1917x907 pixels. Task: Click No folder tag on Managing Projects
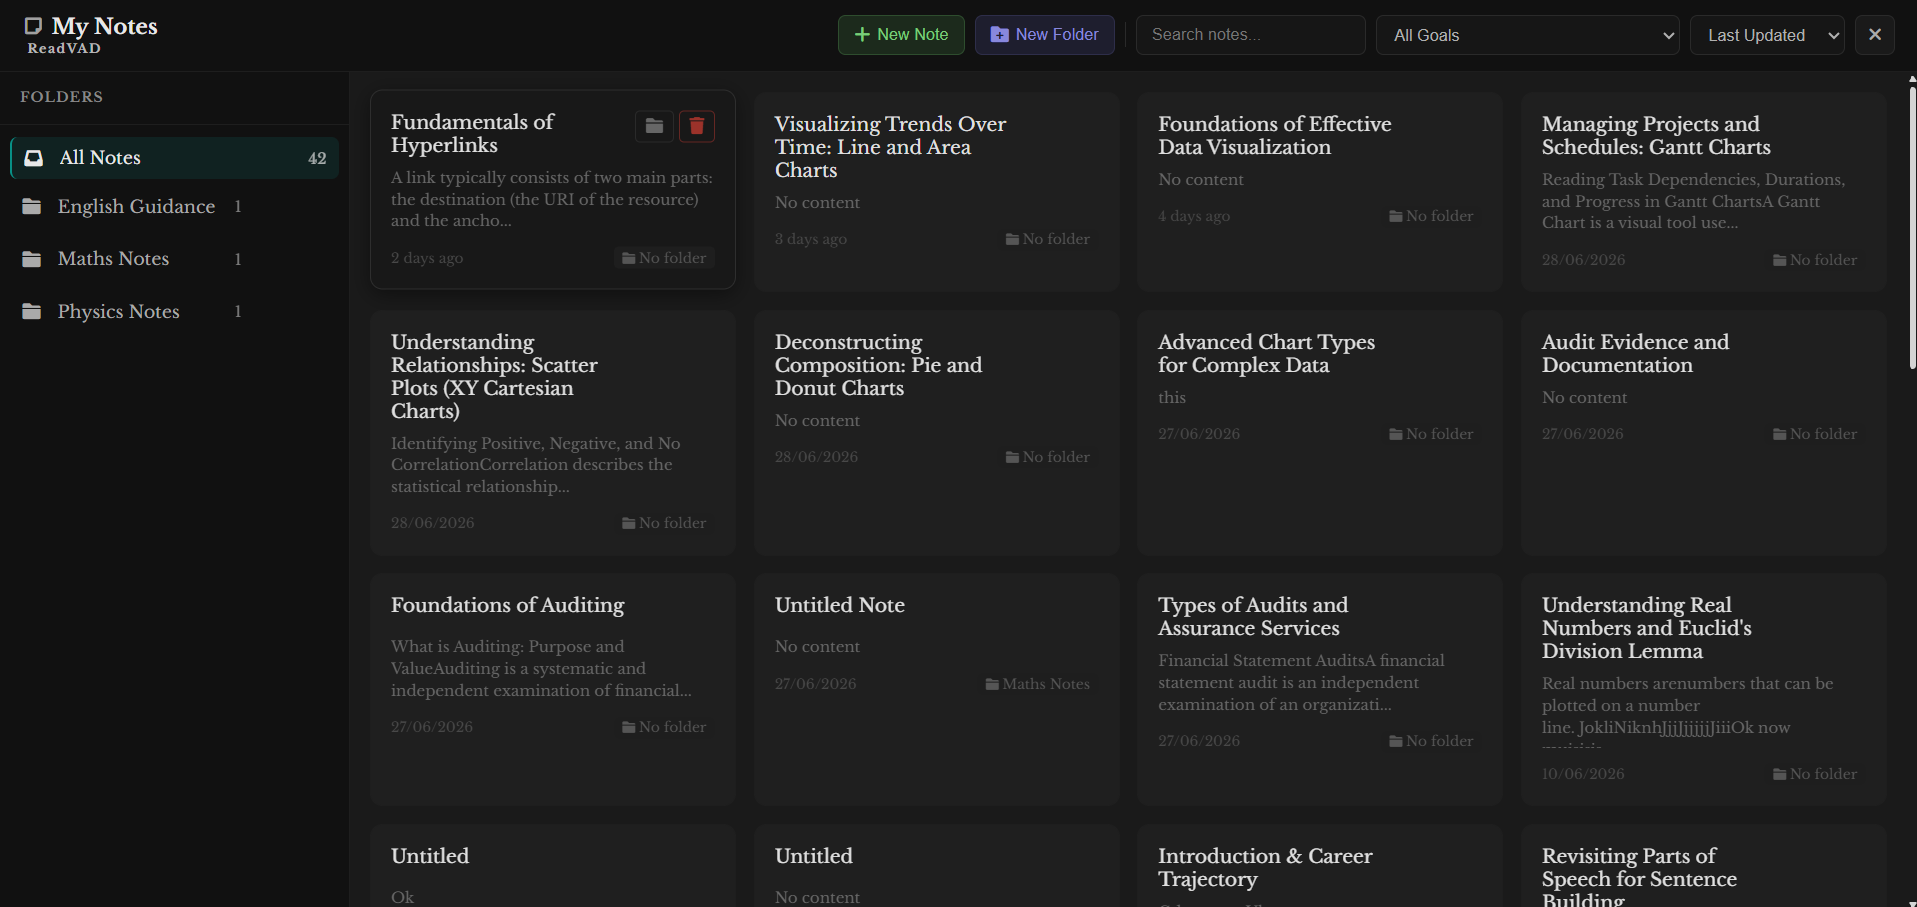1815,260
